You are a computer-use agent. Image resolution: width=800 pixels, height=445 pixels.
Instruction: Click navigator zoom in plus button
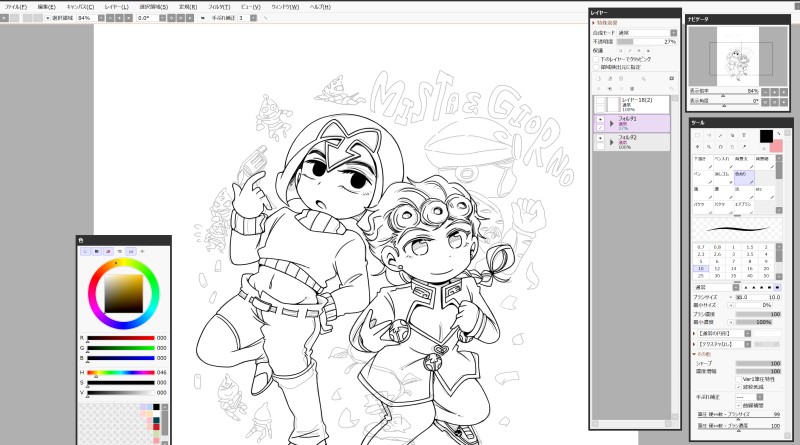[774, 91]
